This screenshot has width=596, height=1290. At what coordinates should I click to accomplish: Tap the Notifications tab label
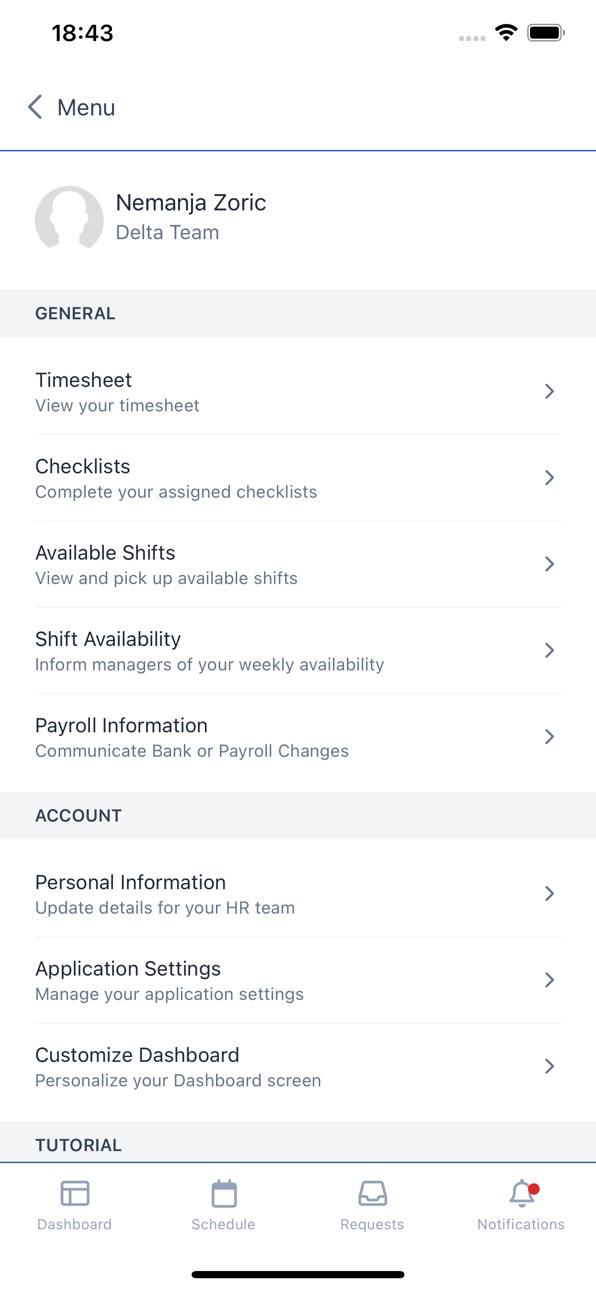tap(521, 1224)
